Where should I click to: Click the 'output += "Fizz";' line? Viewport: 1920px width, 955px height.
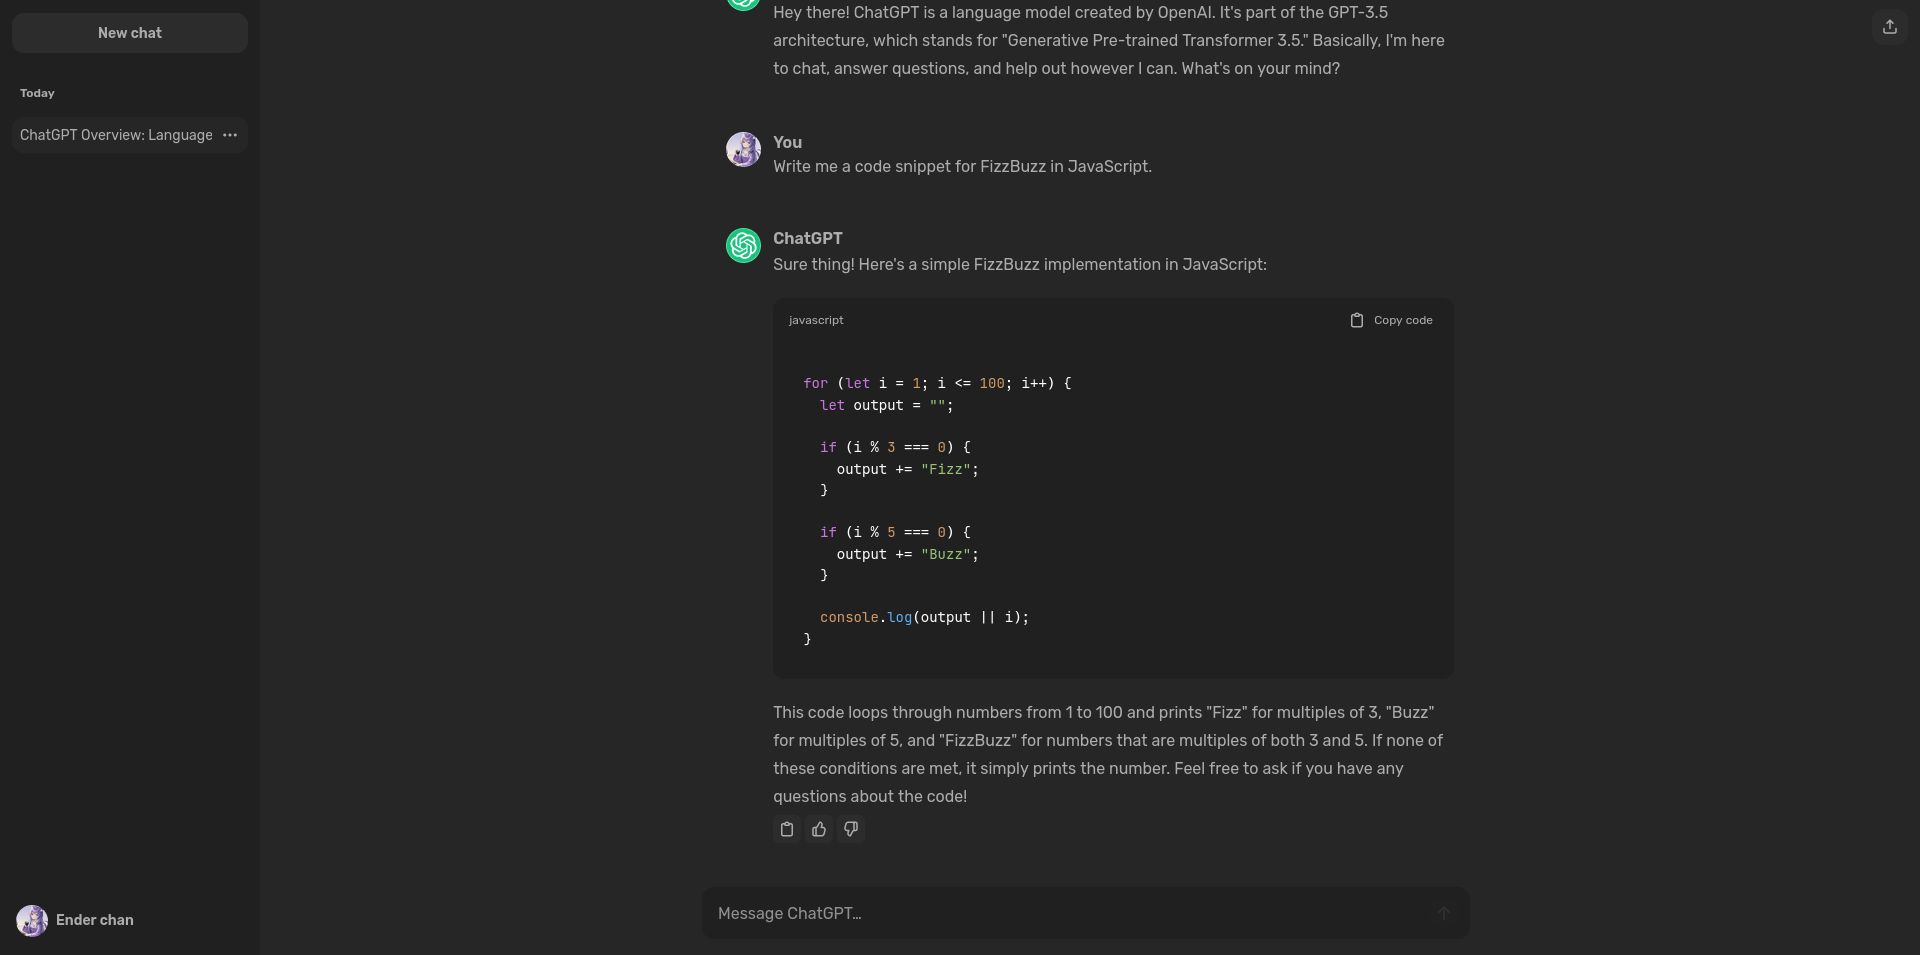(908, 469)
